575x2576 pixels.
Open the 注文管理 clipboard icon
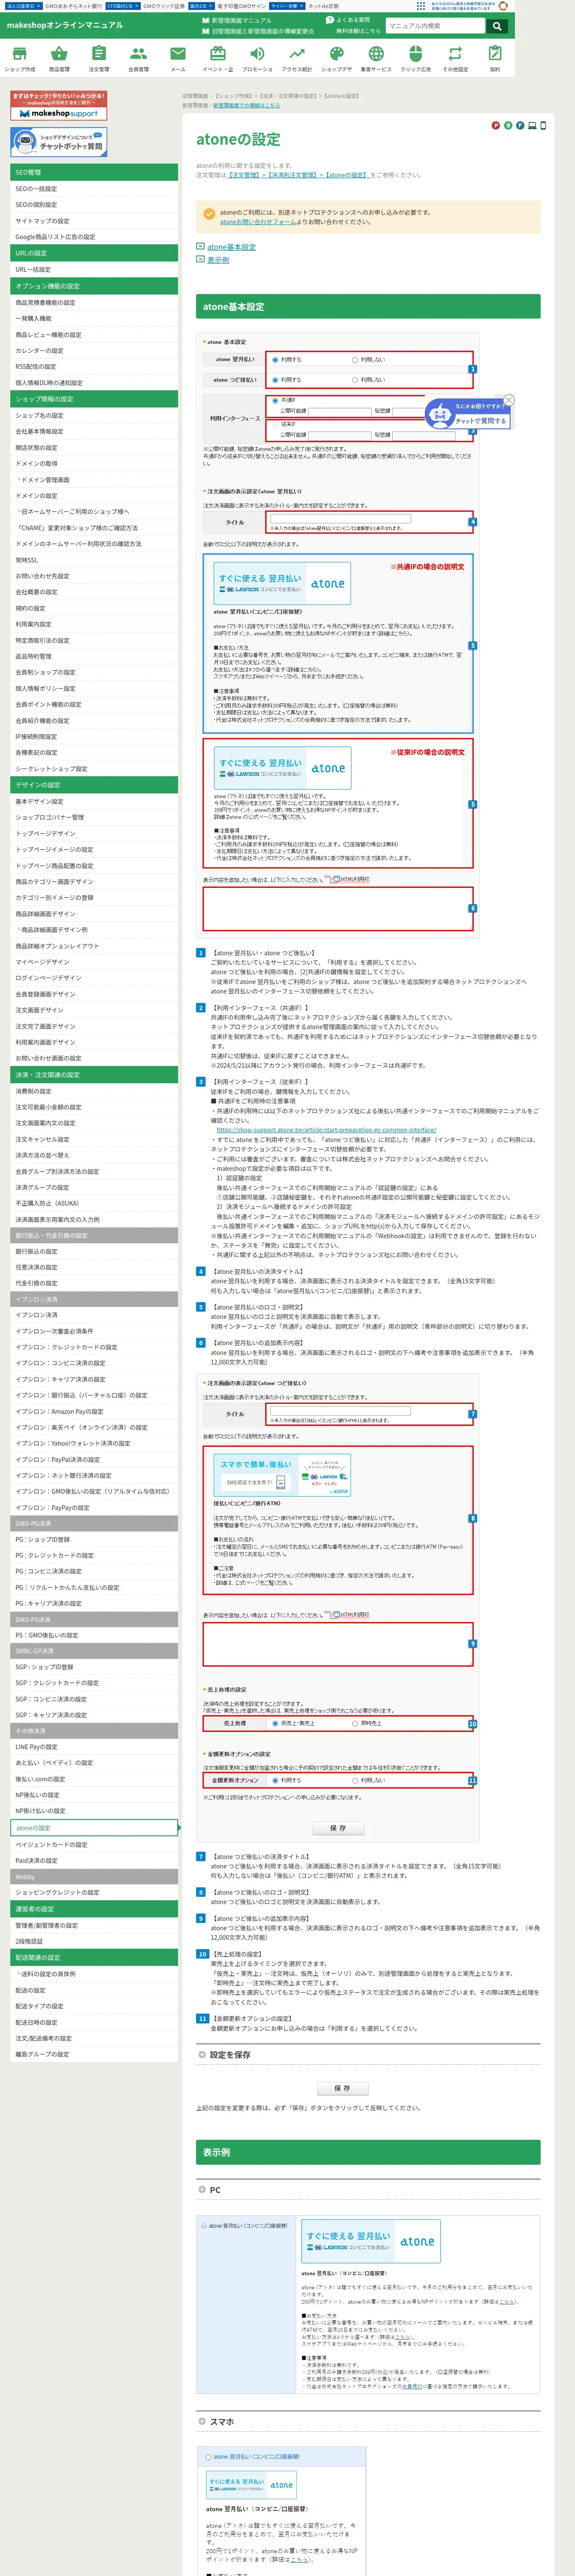pos(99,59)
